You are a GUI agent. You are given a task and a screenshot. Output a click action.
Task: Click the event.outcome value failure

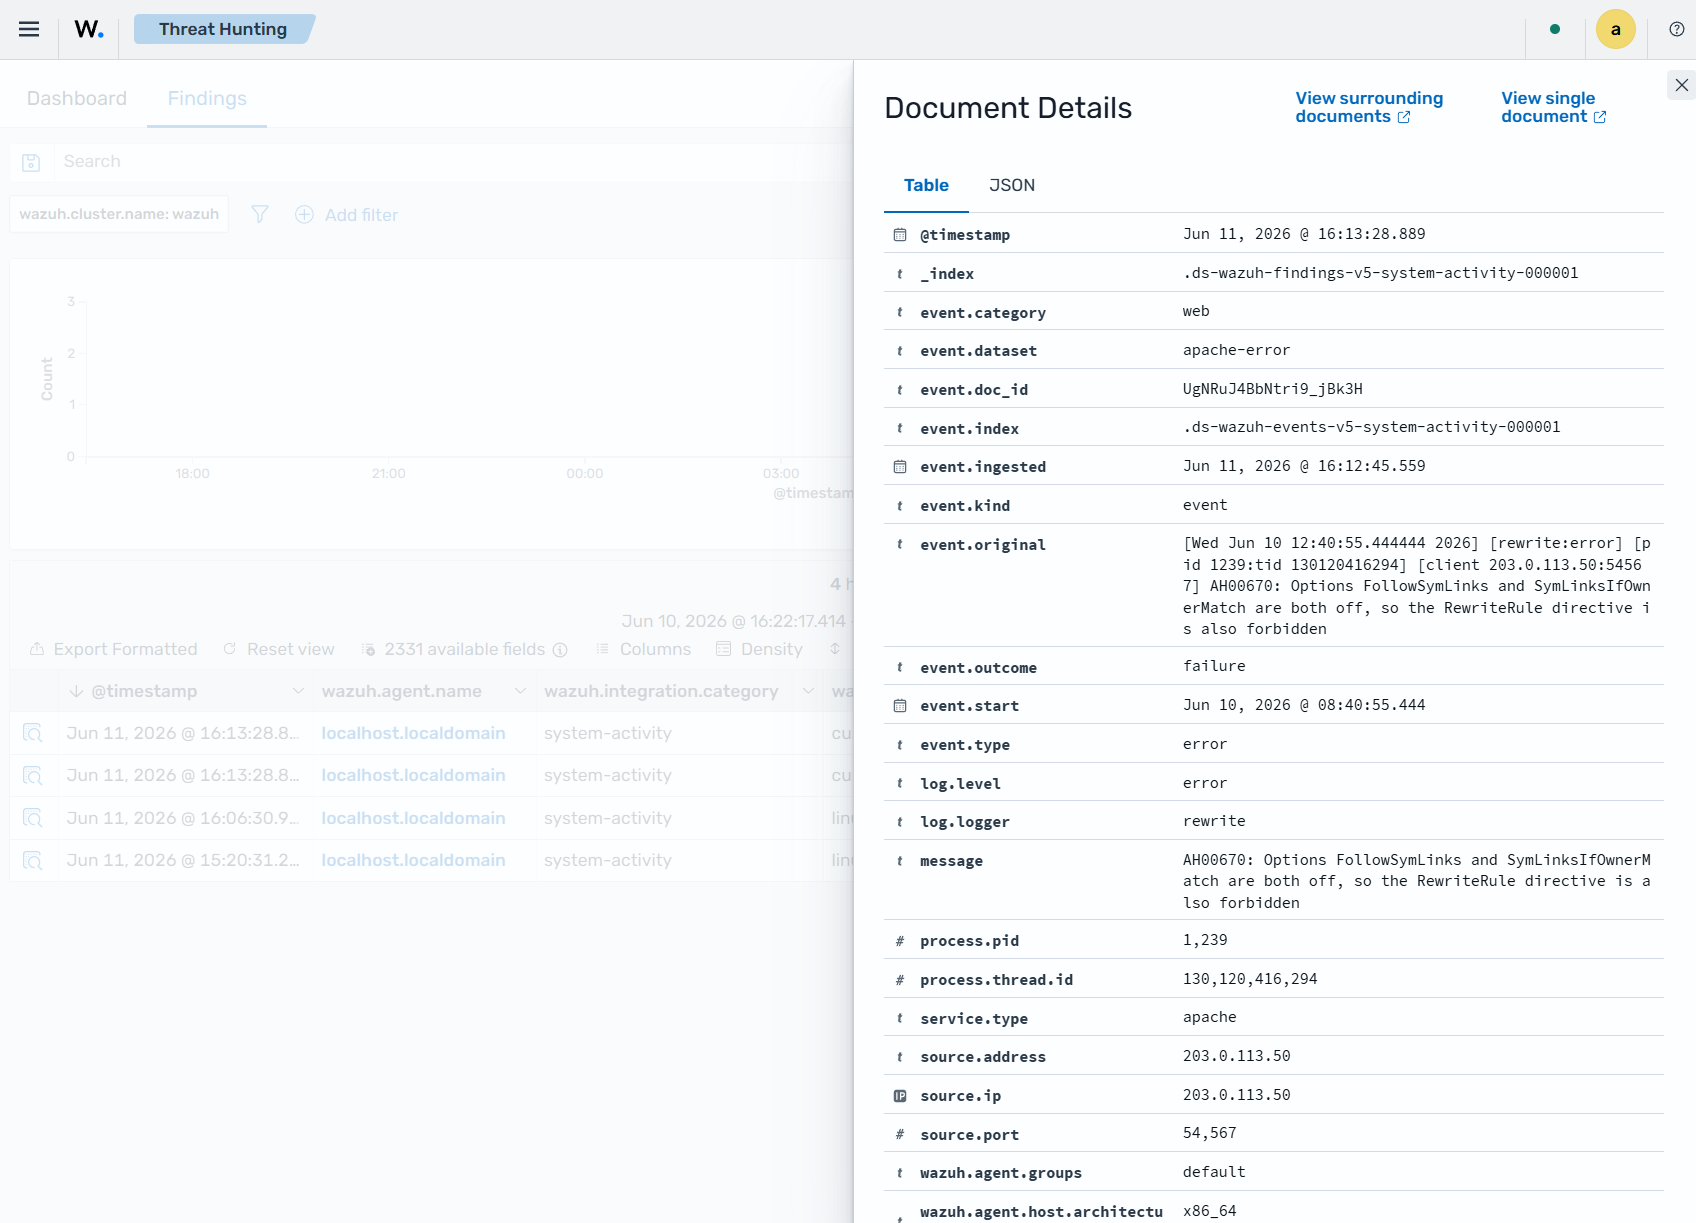pos(1214,666)
